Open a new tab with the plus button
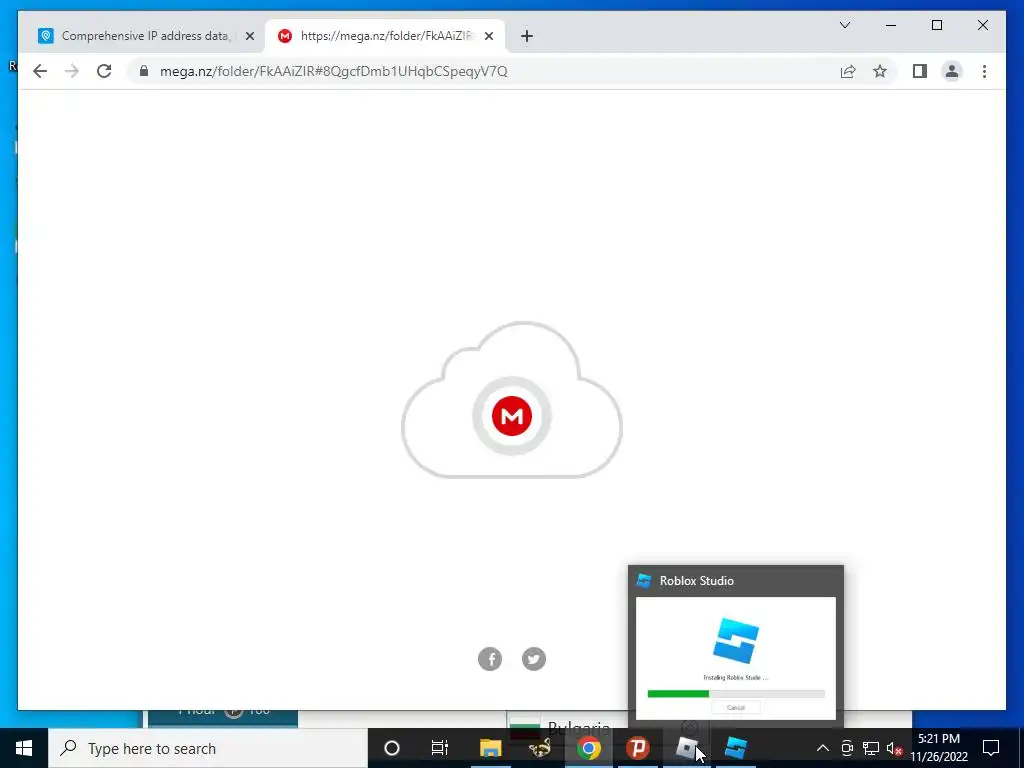Image resolution: width=1024 pixels, height=768 pixels. coord(527,36)
